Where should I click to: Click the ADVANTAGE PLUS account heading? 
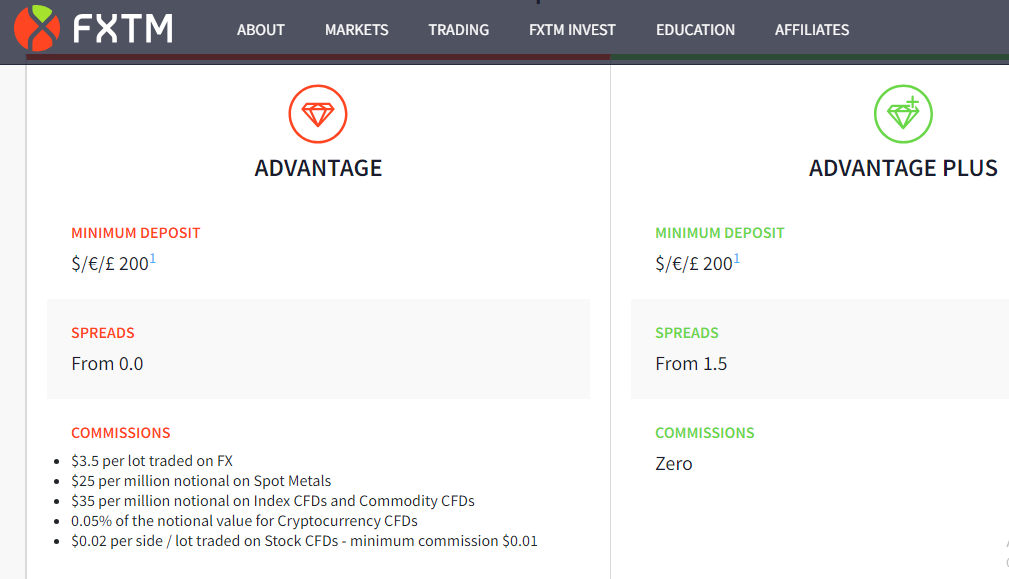pyautogui.click(x=903, y=168)
